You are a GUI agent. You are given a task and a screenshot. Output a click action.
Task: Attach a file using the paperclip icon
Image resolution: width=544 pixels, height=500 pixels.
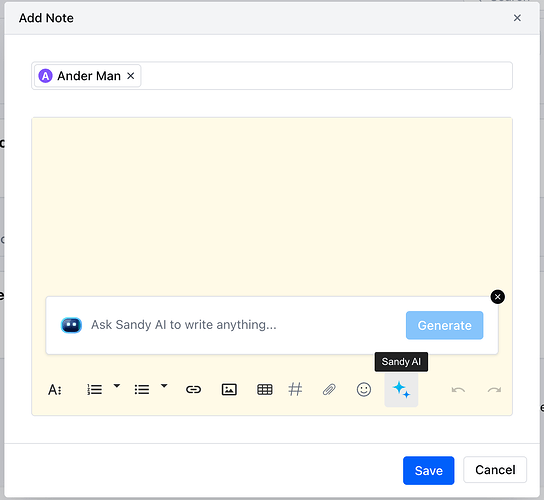(x=329, y=390)
